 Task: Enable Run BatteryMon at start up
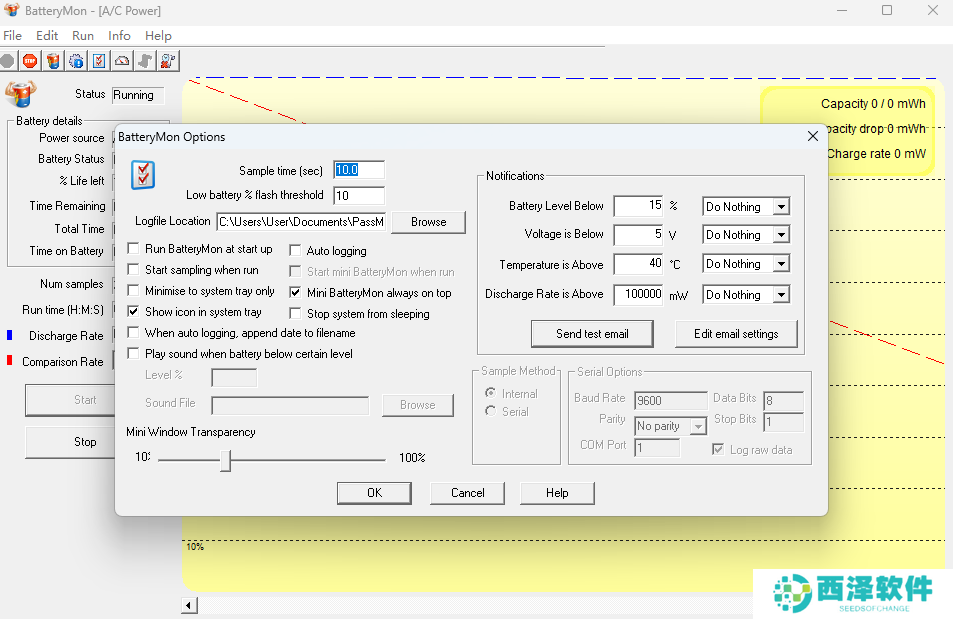point(133,248)
